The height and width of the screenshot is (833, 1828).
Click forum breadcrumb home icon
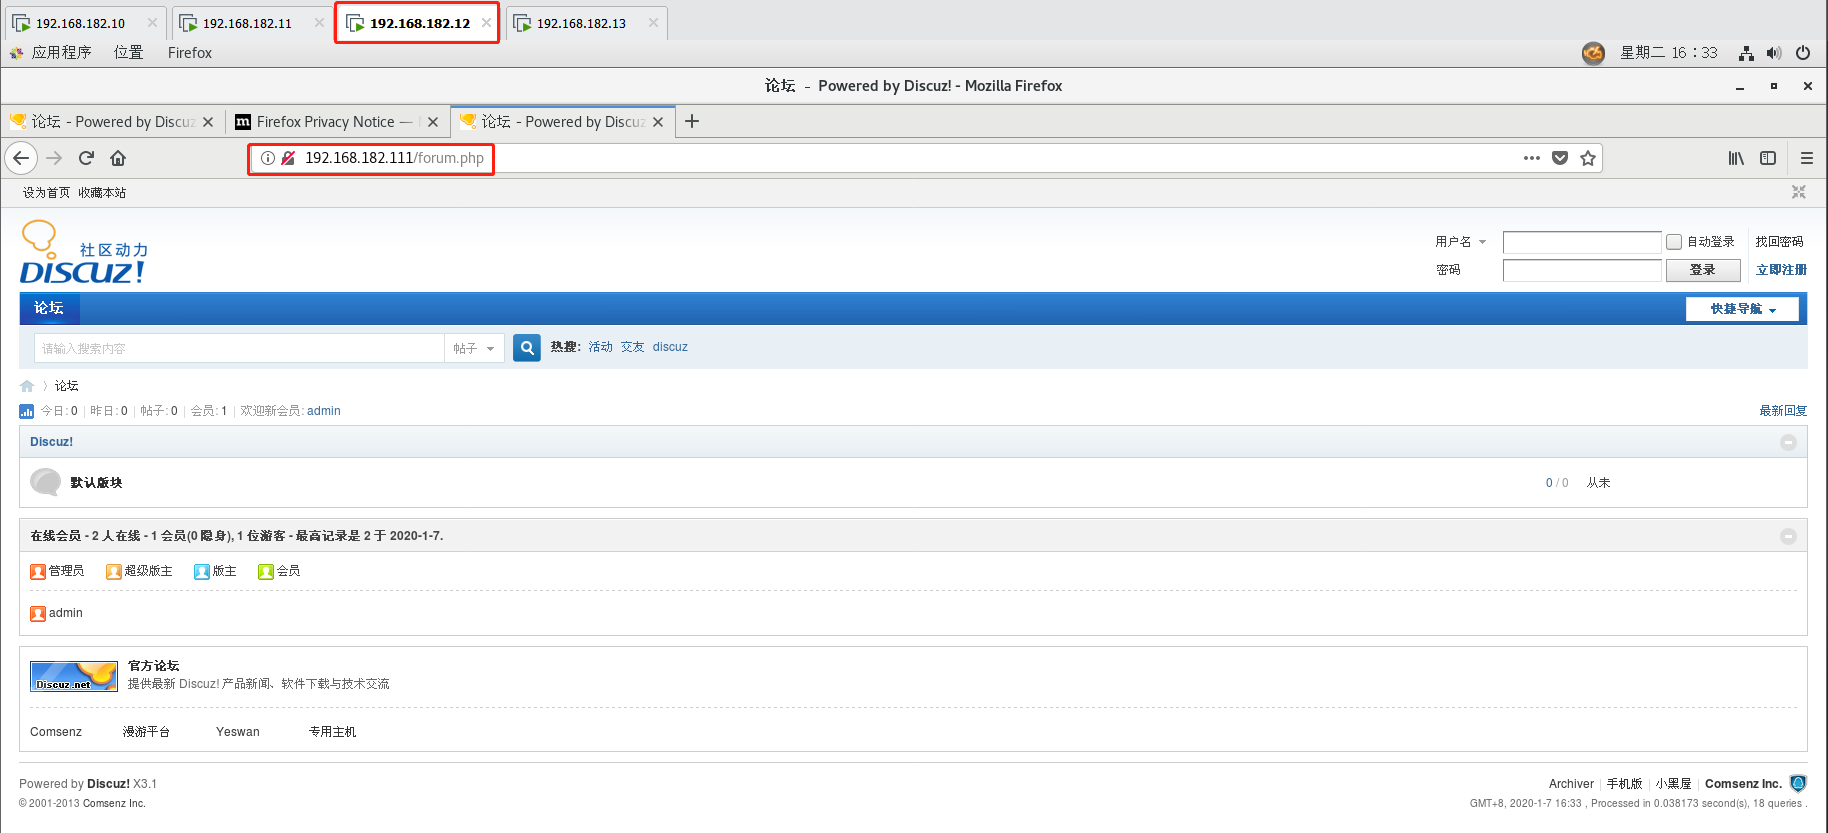(27, 386)
